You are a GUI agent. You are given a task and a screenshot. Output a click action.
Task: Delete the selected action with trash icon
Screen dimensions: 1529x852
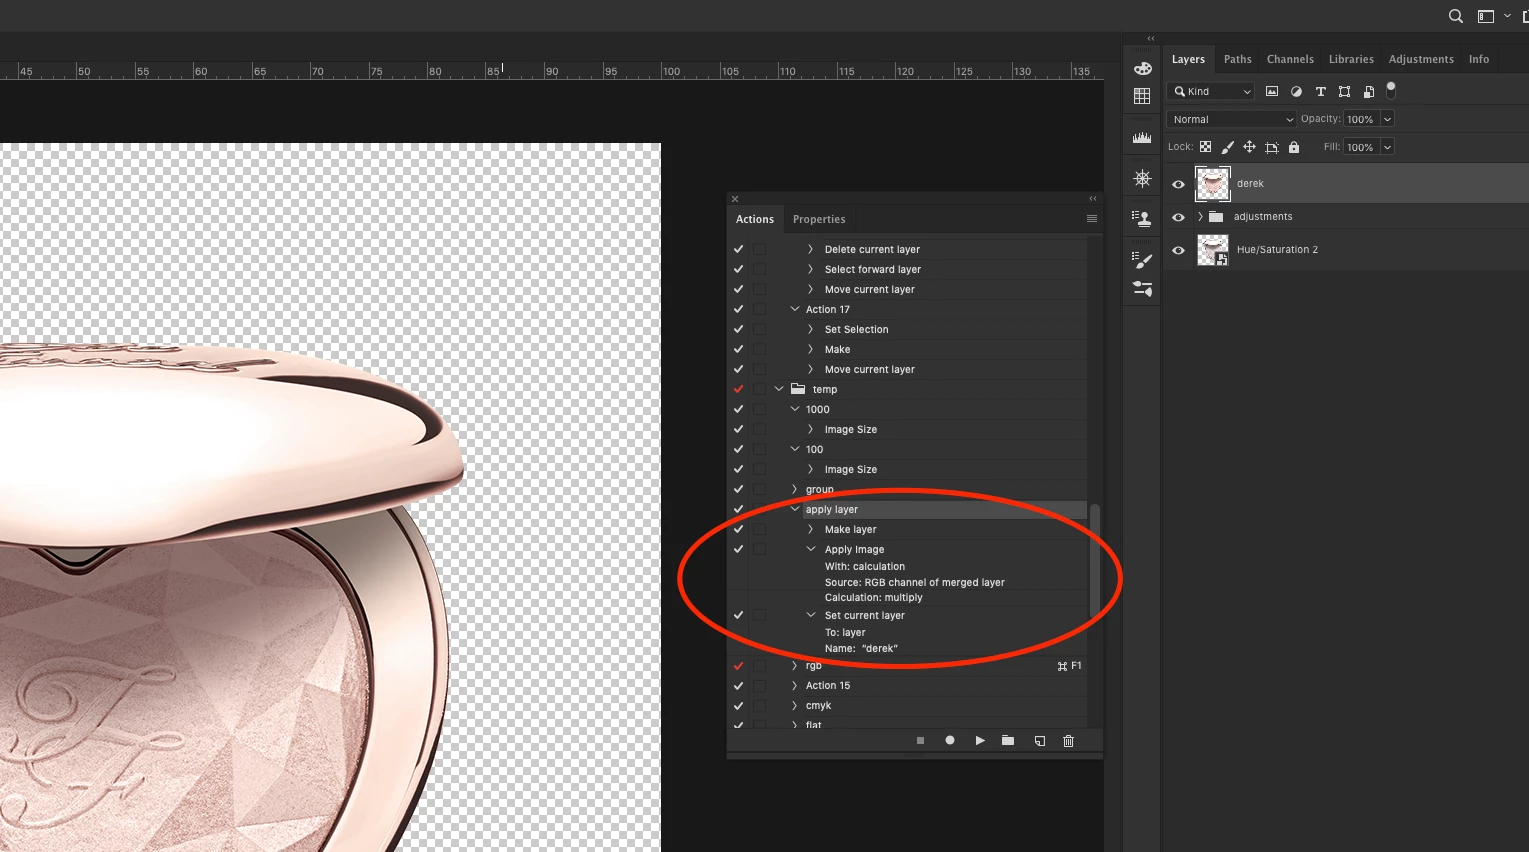pyautogui.click(x=1068, y=741)
